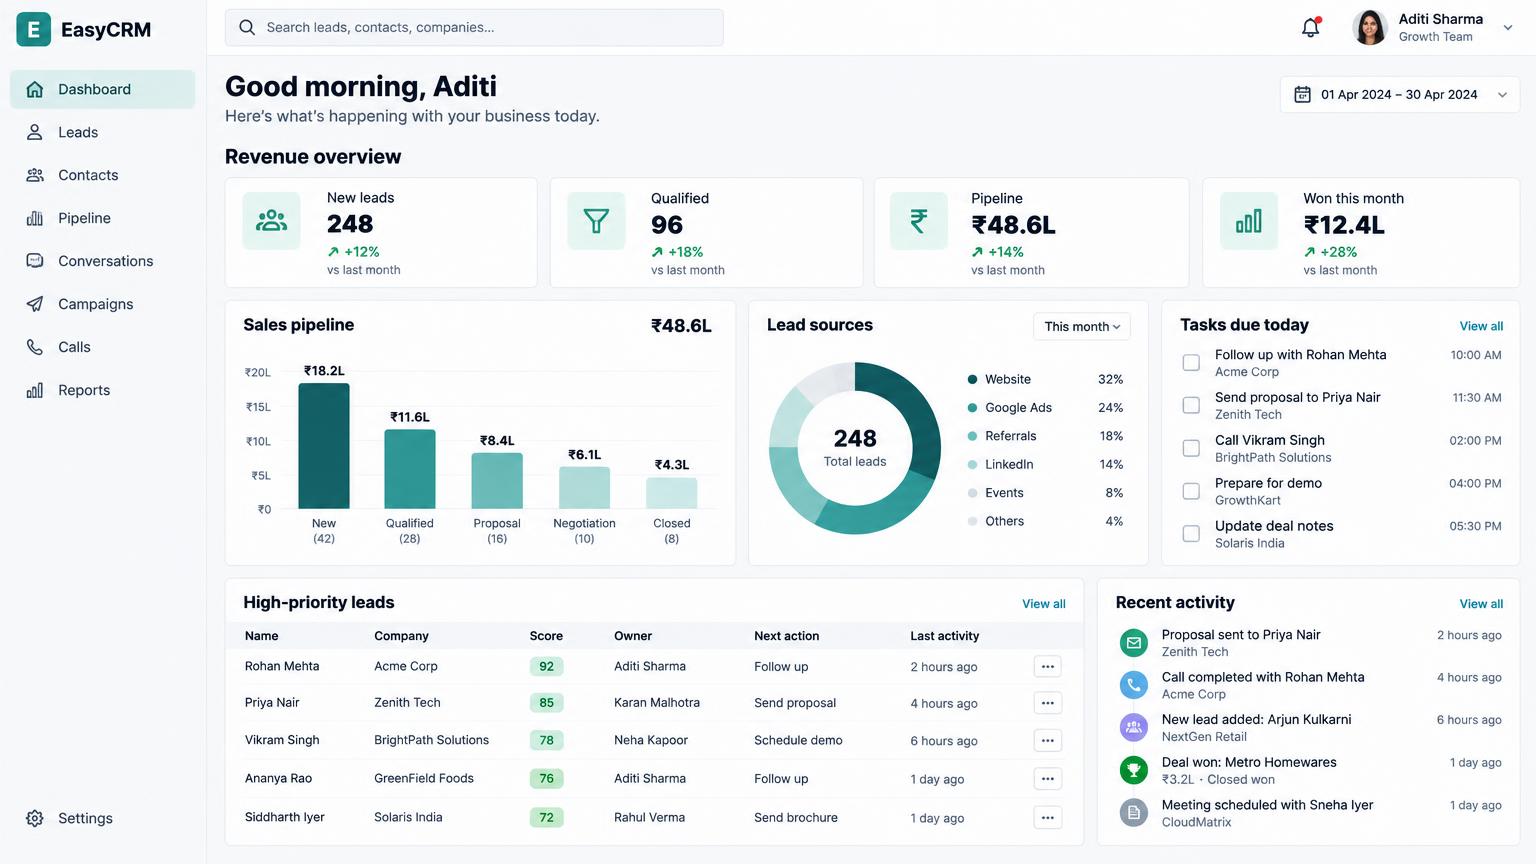Click View all in Tasks due today
This screenshot has height=864, width=1536.
pyautogui.click(x=1481, y=326)
